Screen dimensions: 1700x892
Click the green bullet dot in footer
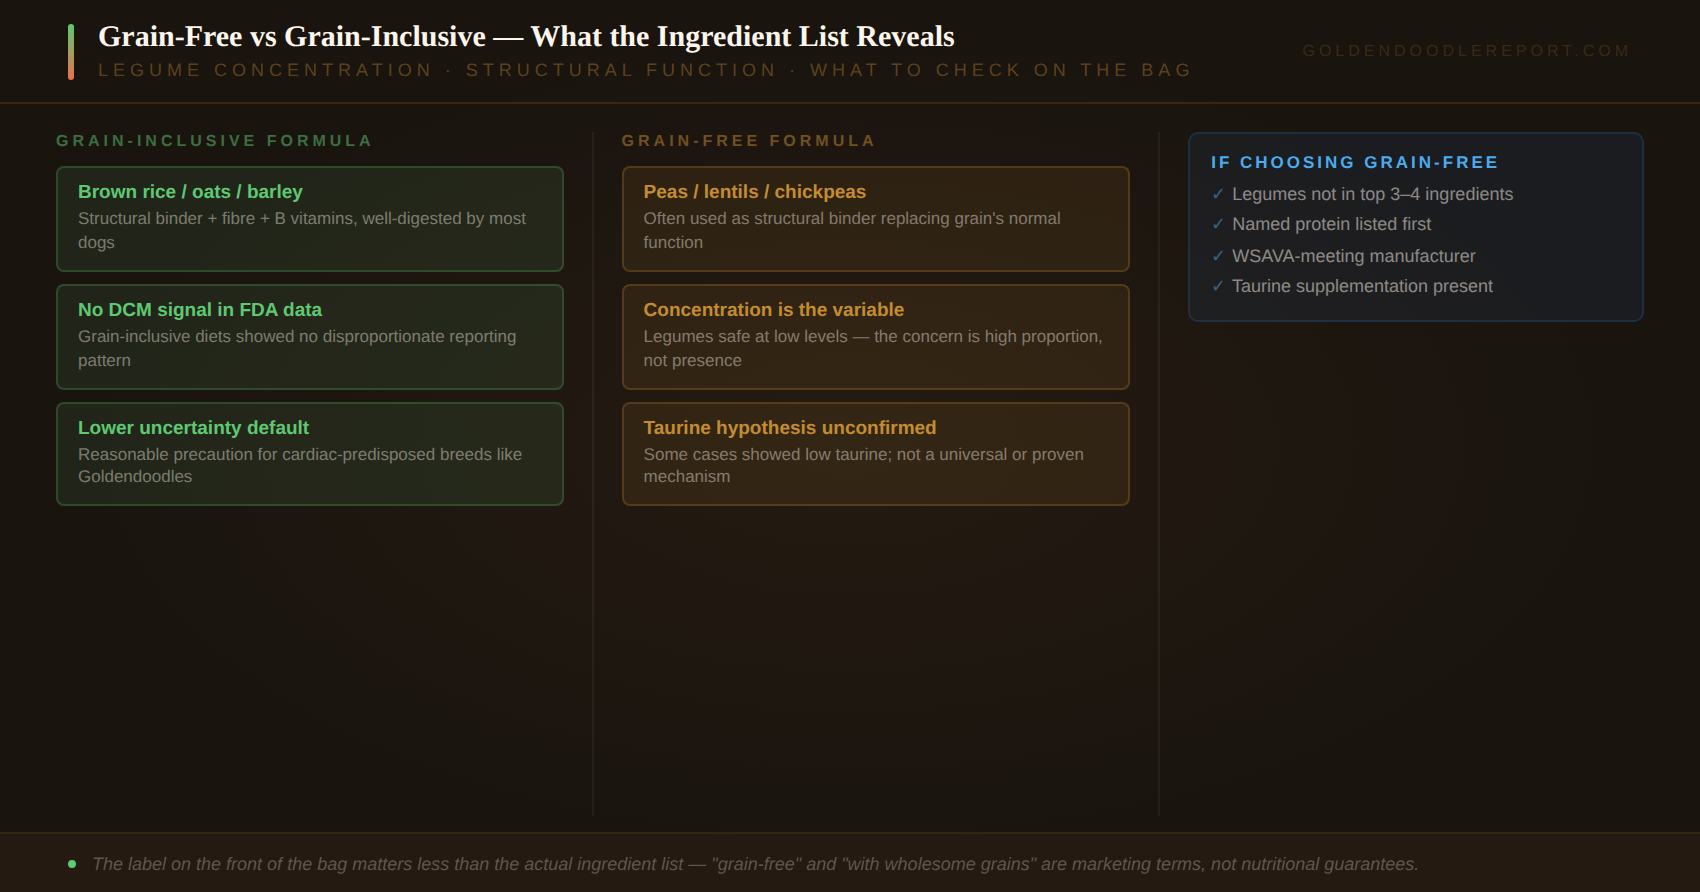72,864
